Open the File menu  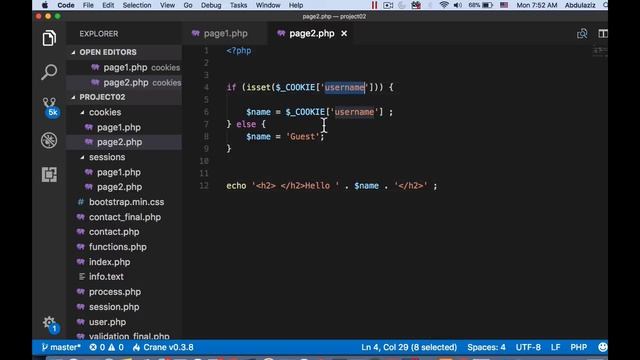pyautogui.click(x=88, y=5)
